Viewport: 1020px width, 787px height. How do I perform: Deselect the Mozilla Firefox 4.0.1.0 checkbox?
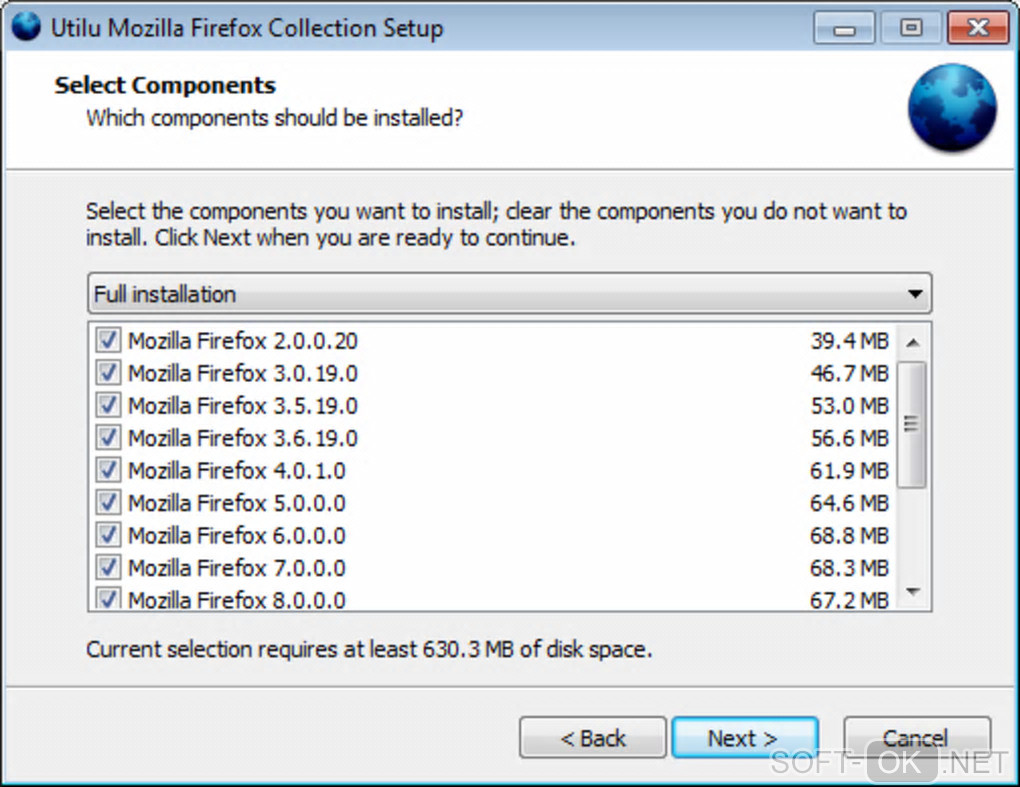(107, 470)
